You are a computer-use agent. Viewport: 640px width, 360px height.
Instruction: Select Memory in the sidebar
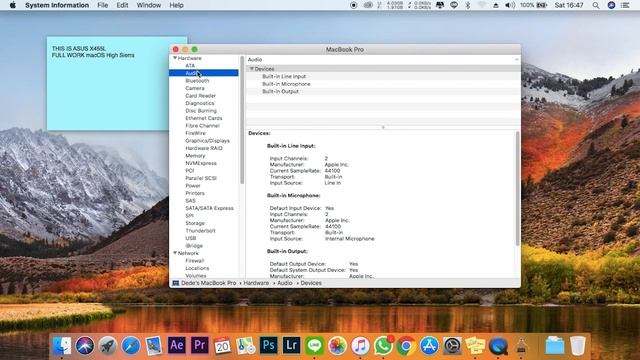pos(195,156)
